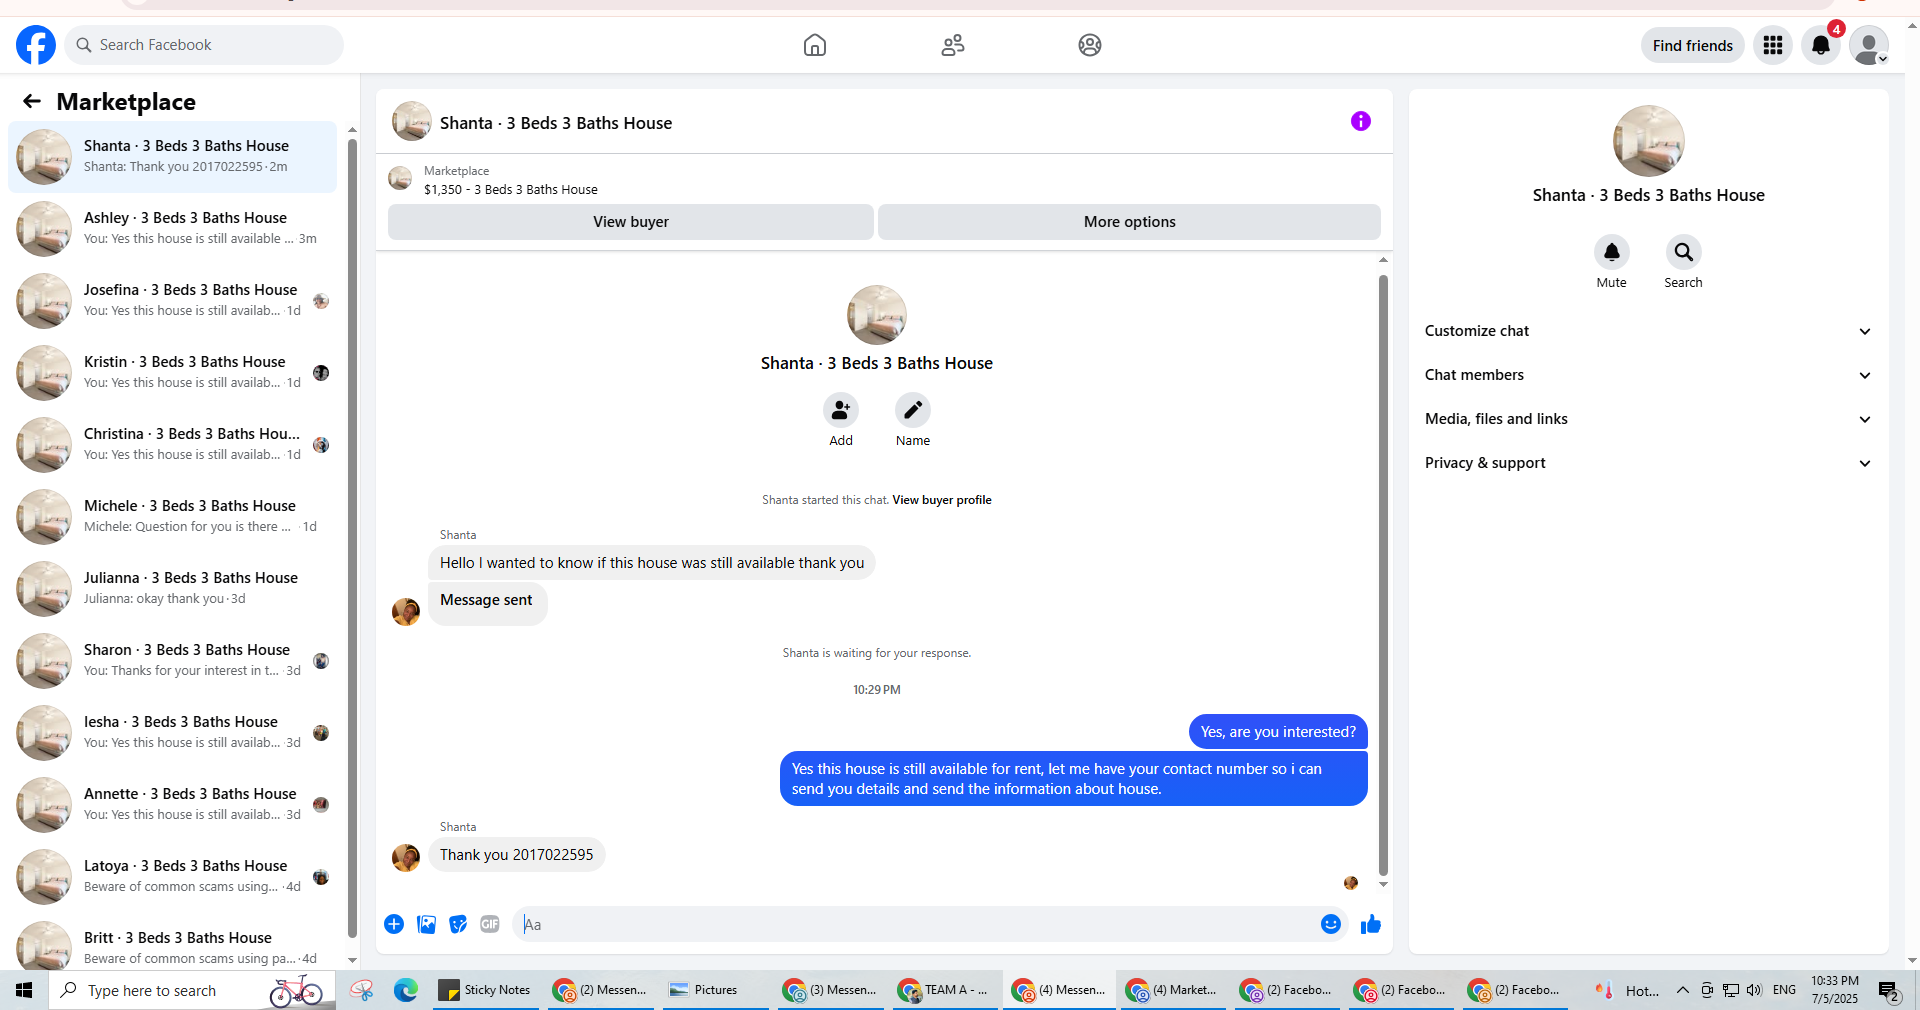The height and width of the screenshot is (1010, 1920).
Task: Go to the Home feed icon
Action: click(815, 45)
